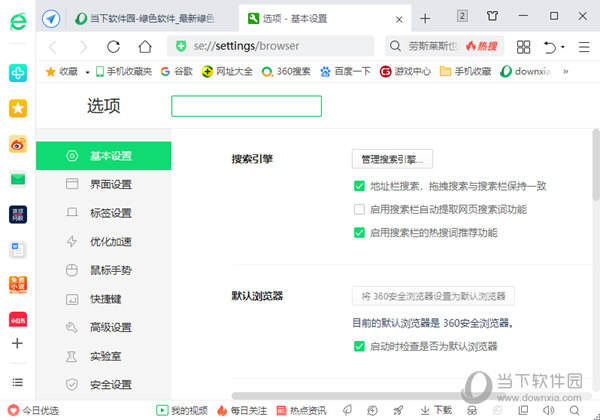Open a new tab with plus button

click(425, 18)
